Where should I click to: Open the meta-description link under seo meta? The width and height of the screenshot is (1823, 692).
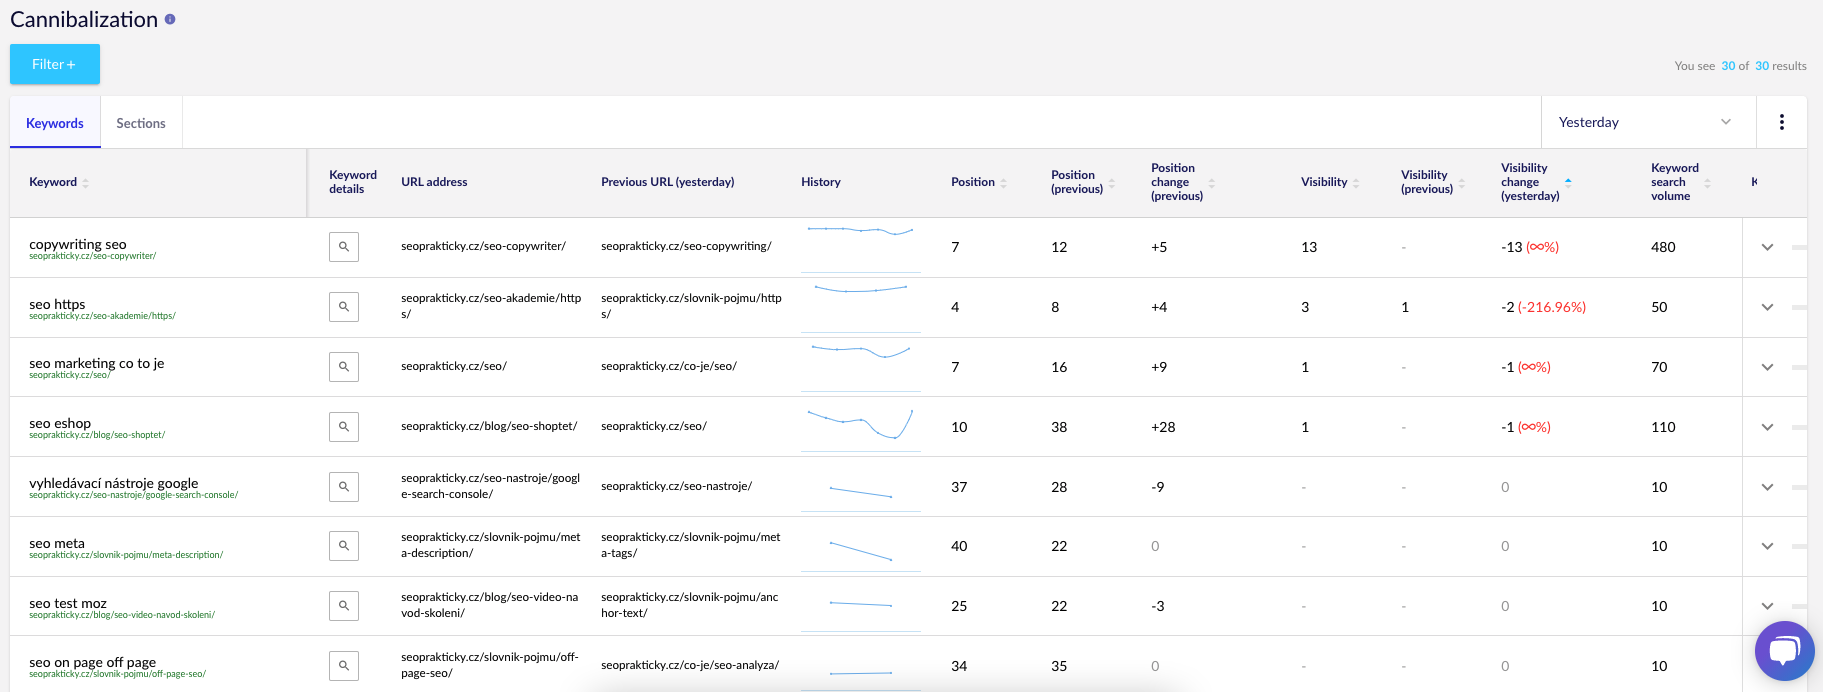click(x=126, y=555)
